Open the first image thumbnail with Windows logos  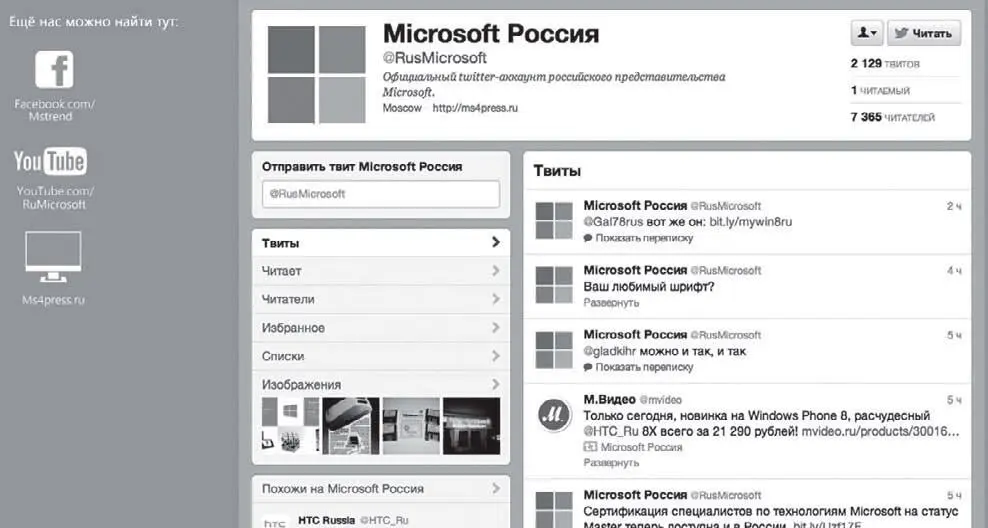click(290, 426)
